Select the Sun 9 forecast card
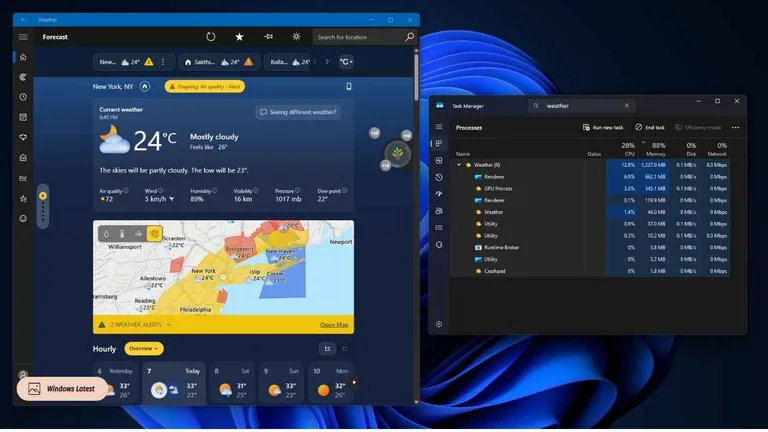Image resolution: width=768 pixels, height=432 pixels. pos(282,383)
